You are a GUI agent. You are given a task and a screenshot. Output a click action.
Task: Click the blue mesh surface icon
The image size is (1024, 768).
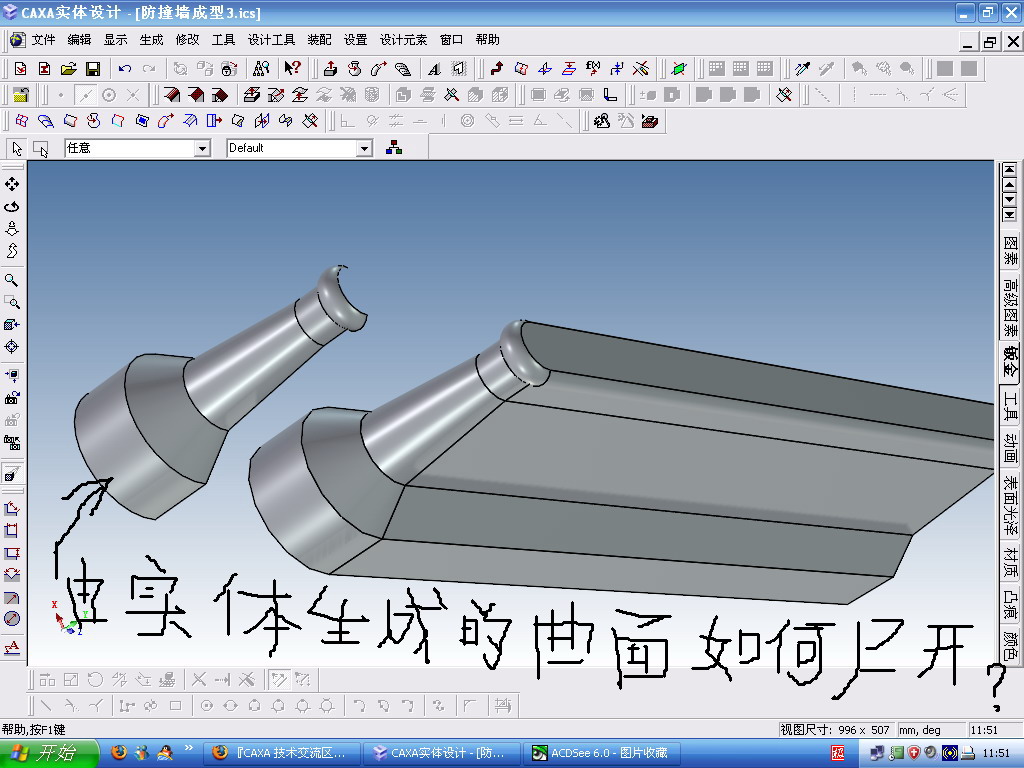click(22, 121)
